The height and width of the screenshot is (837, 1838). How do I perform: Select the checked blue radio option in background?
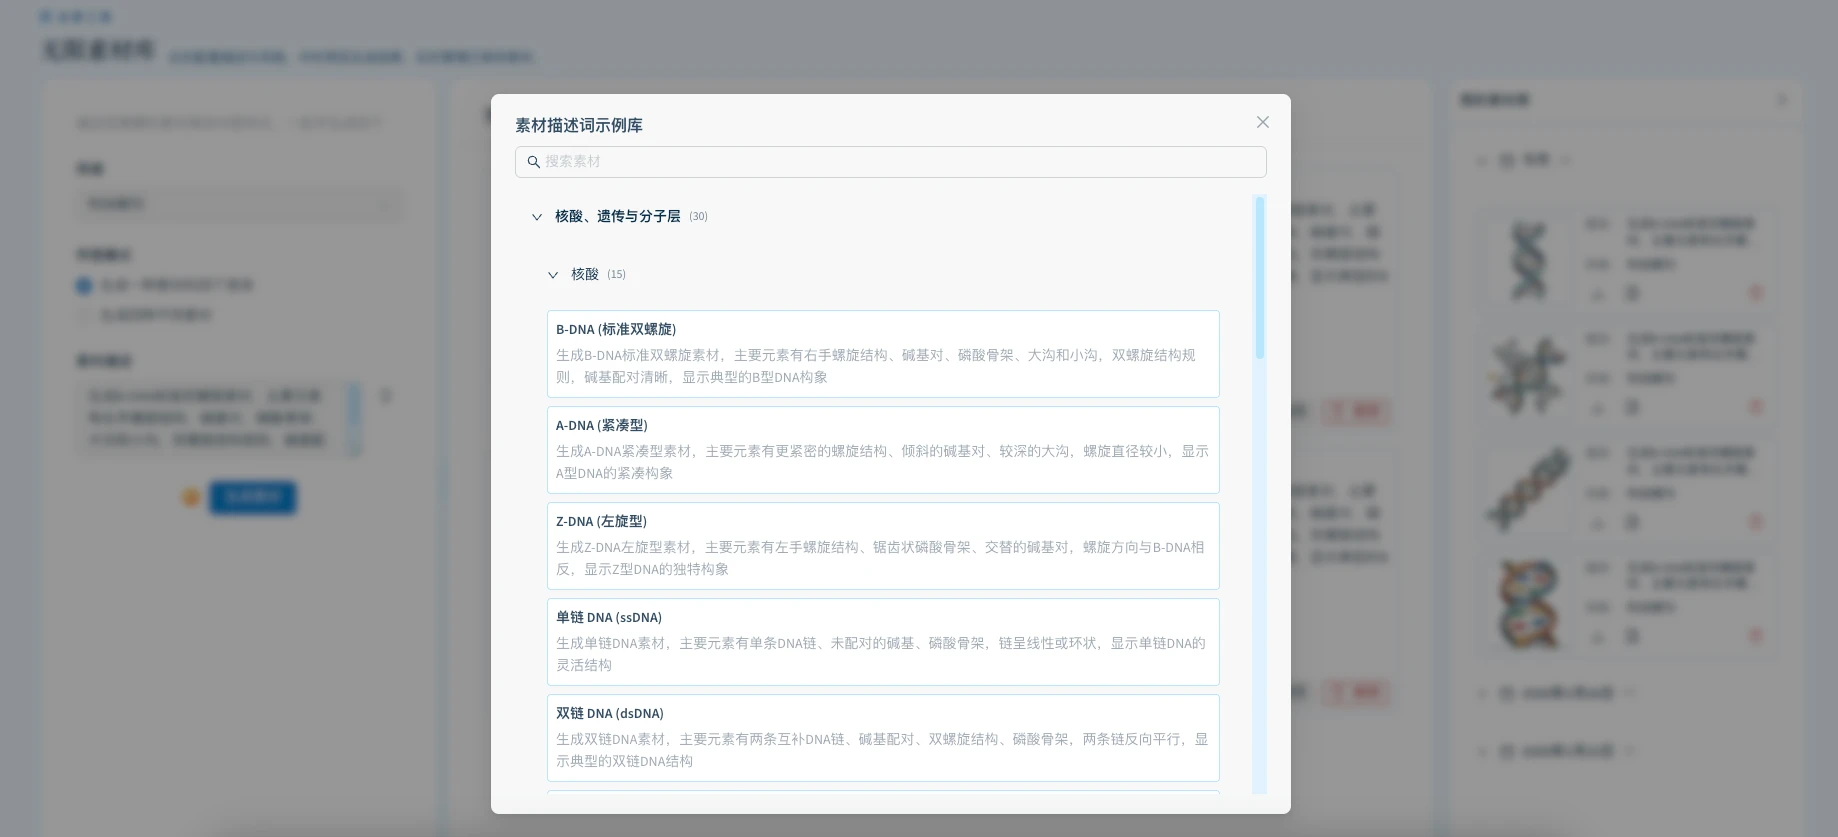pos(84,286)
